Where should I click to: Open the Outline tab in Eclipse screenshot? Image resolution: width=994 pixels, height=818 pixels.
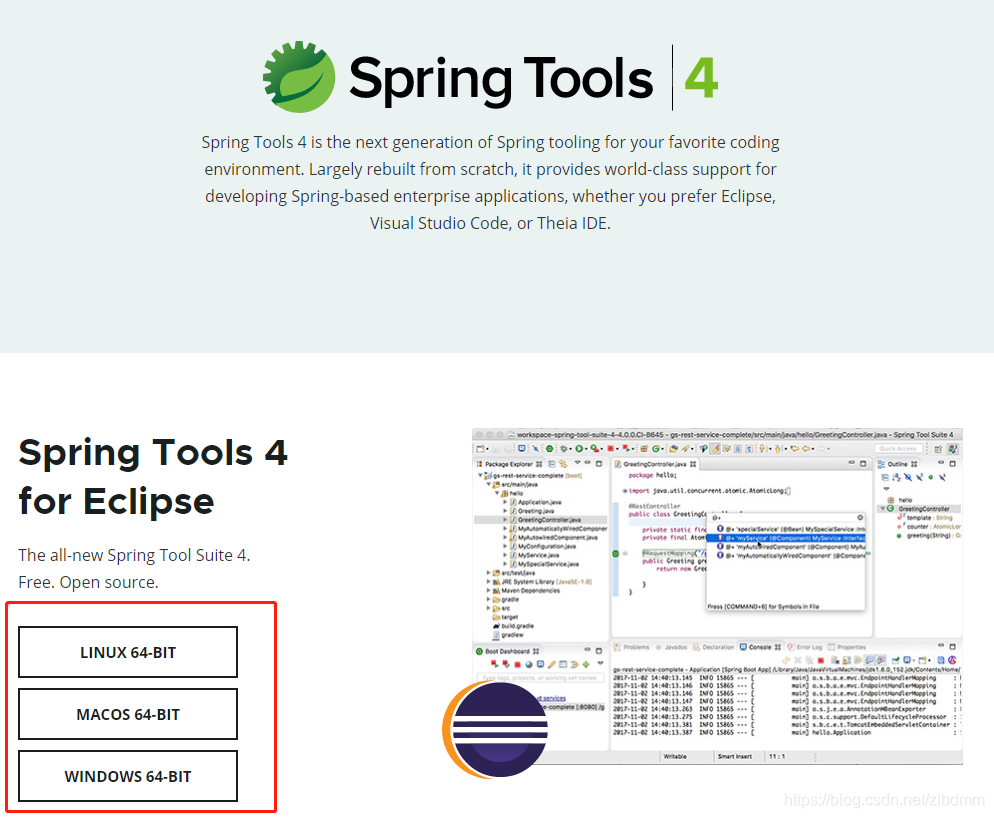click(897, 464)
